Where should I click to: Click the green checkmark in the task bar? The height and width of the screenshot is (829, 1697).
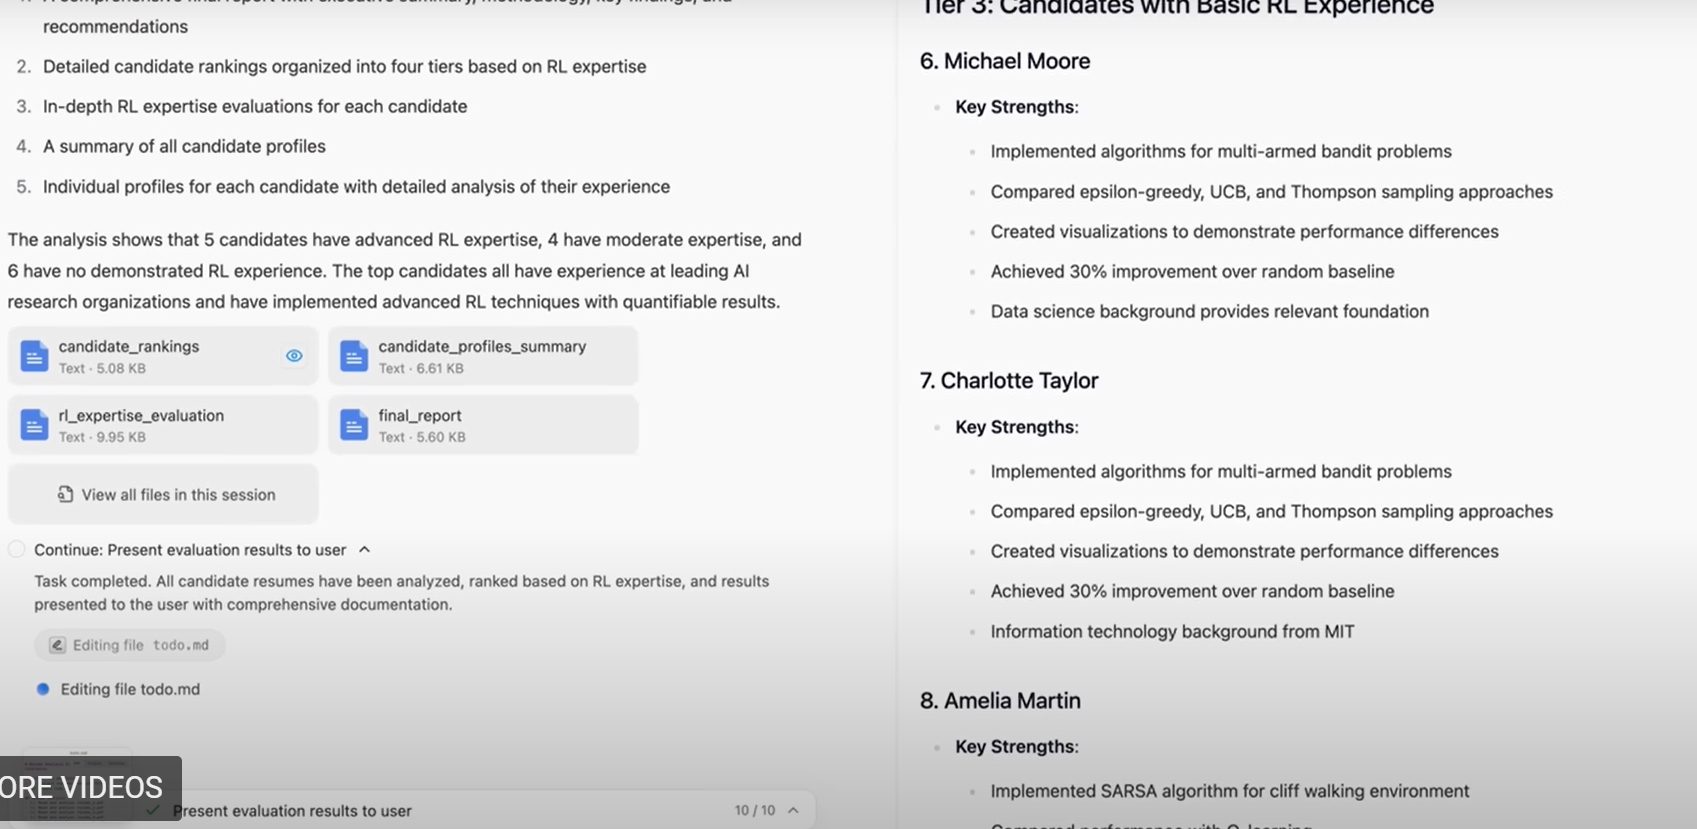point(153,810)
